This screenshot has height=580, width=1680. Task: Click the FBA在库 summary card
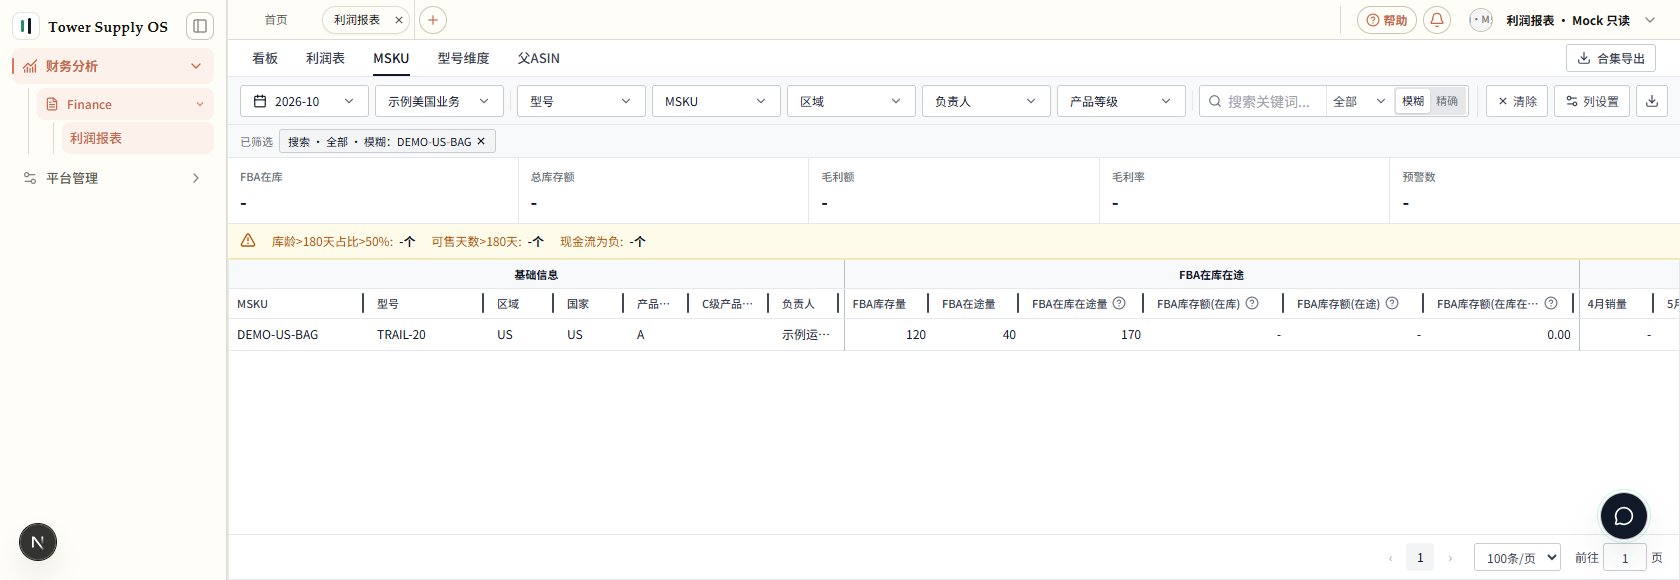pos(373,190)
